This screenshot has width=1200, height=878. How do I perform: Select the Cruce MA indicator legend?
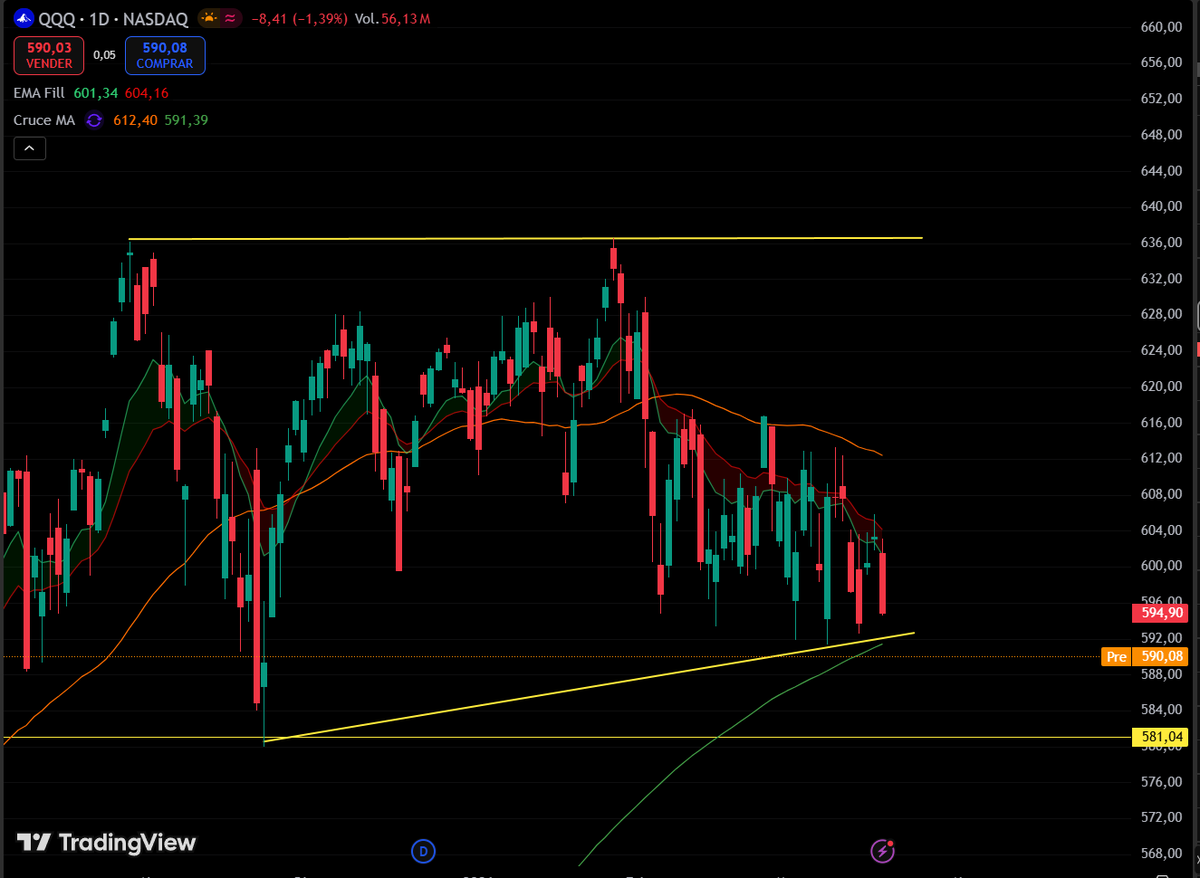[x=44, y=120]
